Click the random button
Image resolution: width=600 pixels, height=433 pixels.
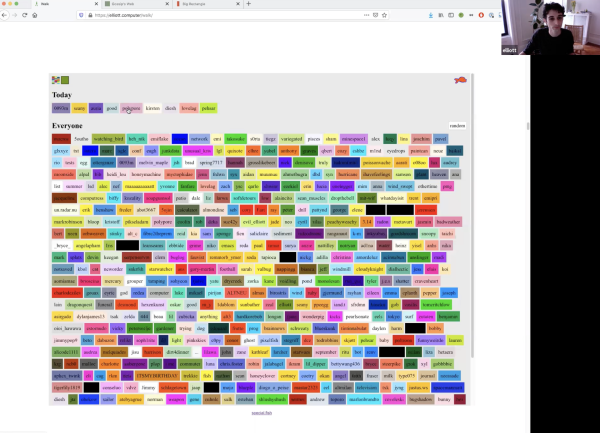(457, 126)
